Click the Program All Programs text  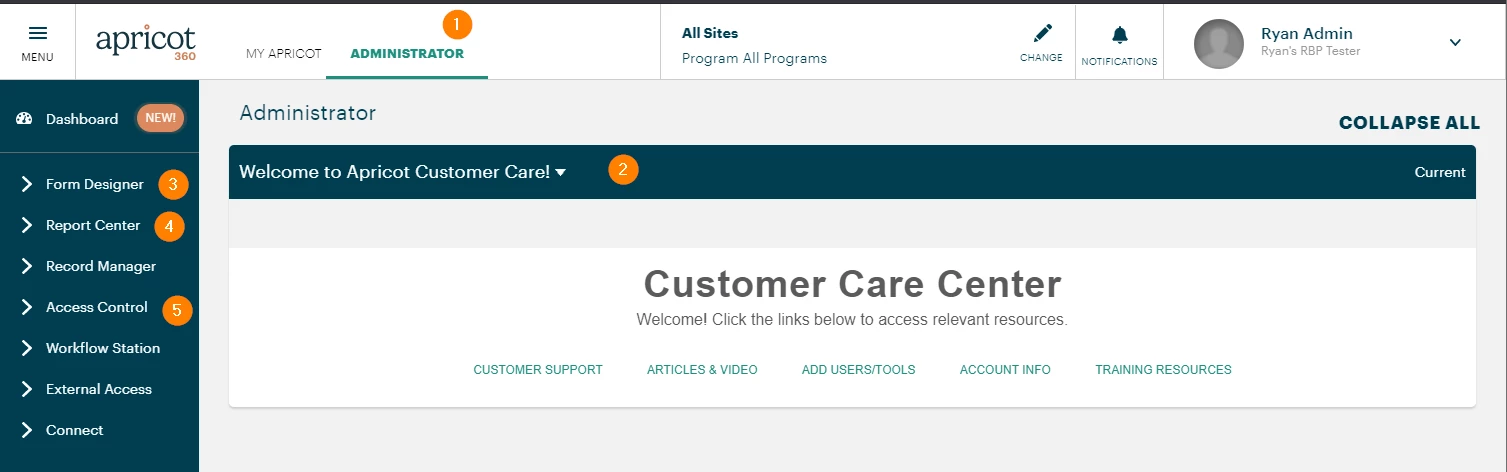(x=754, y=58)
